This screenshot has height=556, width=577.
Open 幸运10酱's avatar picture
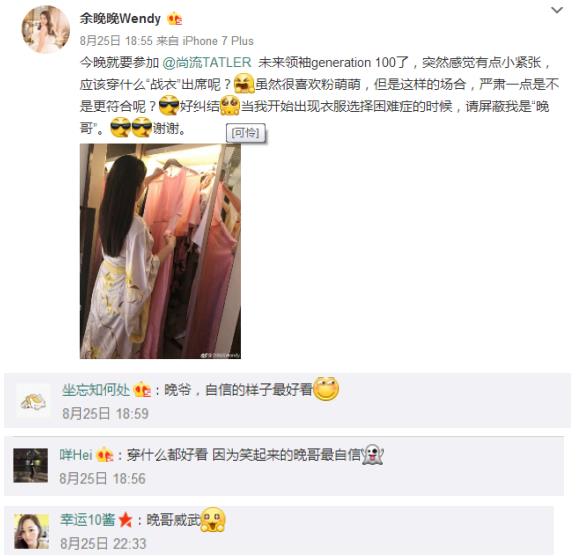[31, 531]
